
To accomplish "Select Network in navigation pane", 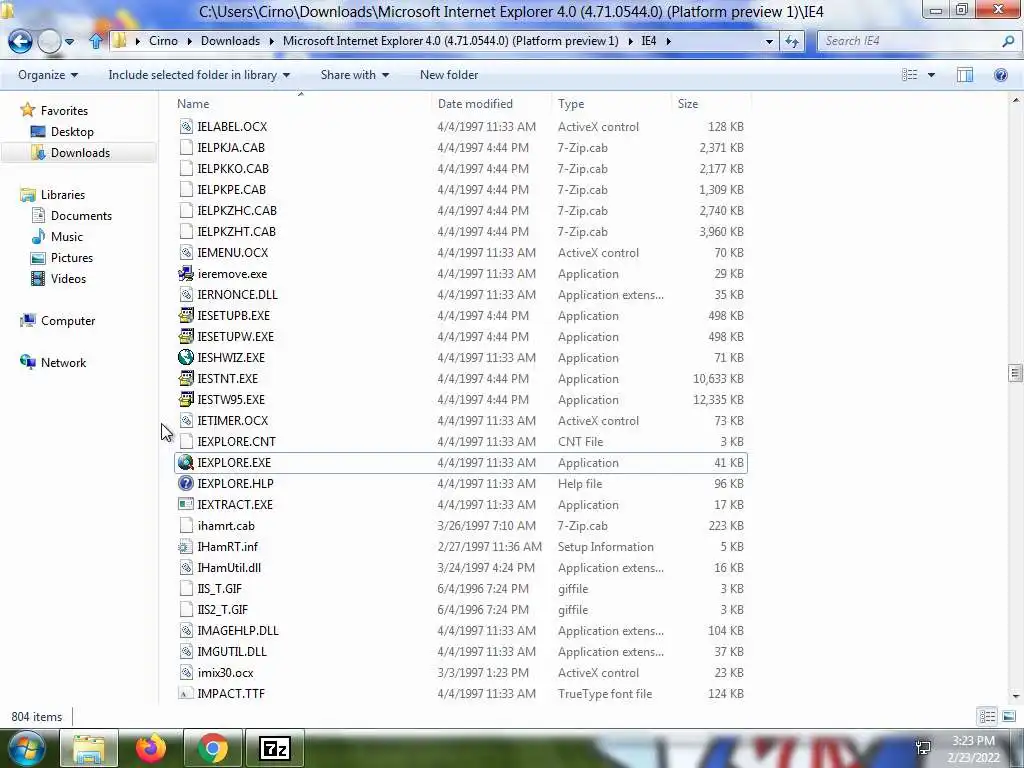I will point(63,362).
